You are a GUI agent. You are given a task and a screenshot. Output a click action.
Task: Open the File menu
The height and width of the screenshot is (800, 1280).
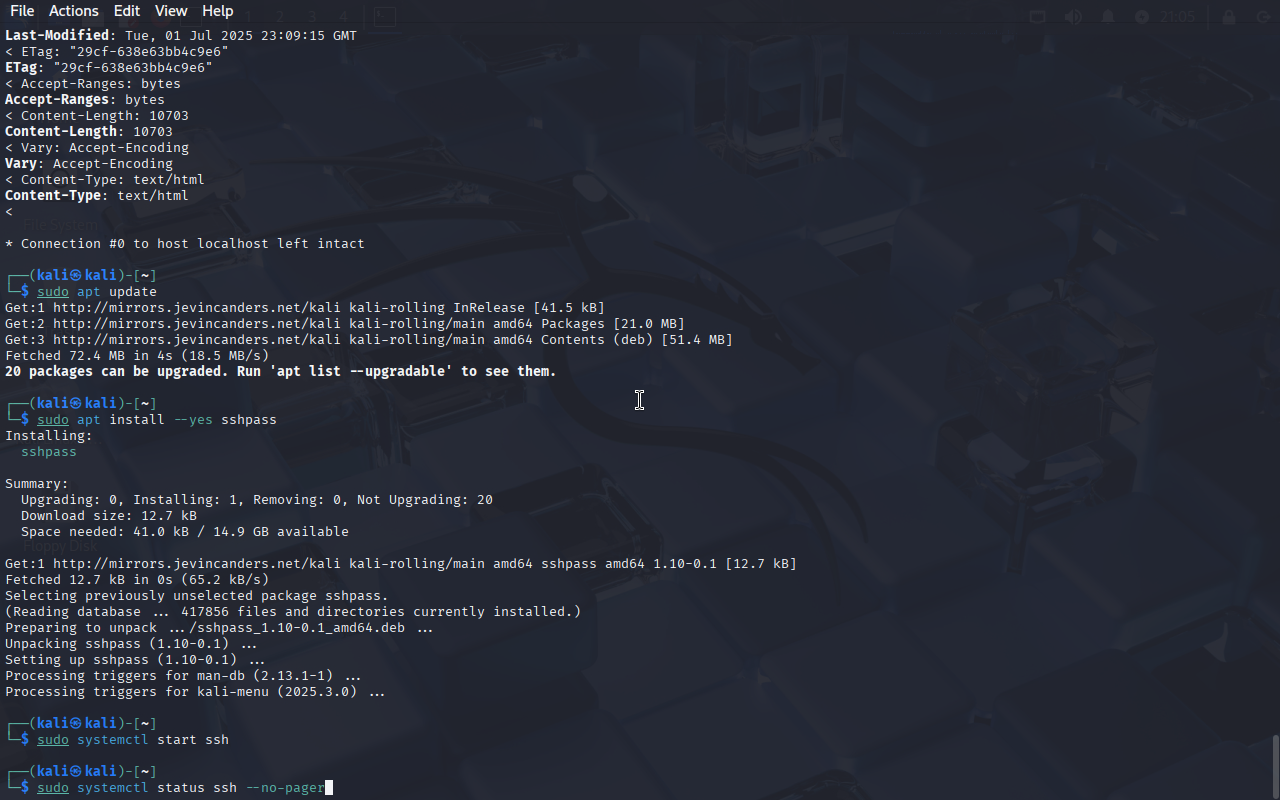pos(21,11)
